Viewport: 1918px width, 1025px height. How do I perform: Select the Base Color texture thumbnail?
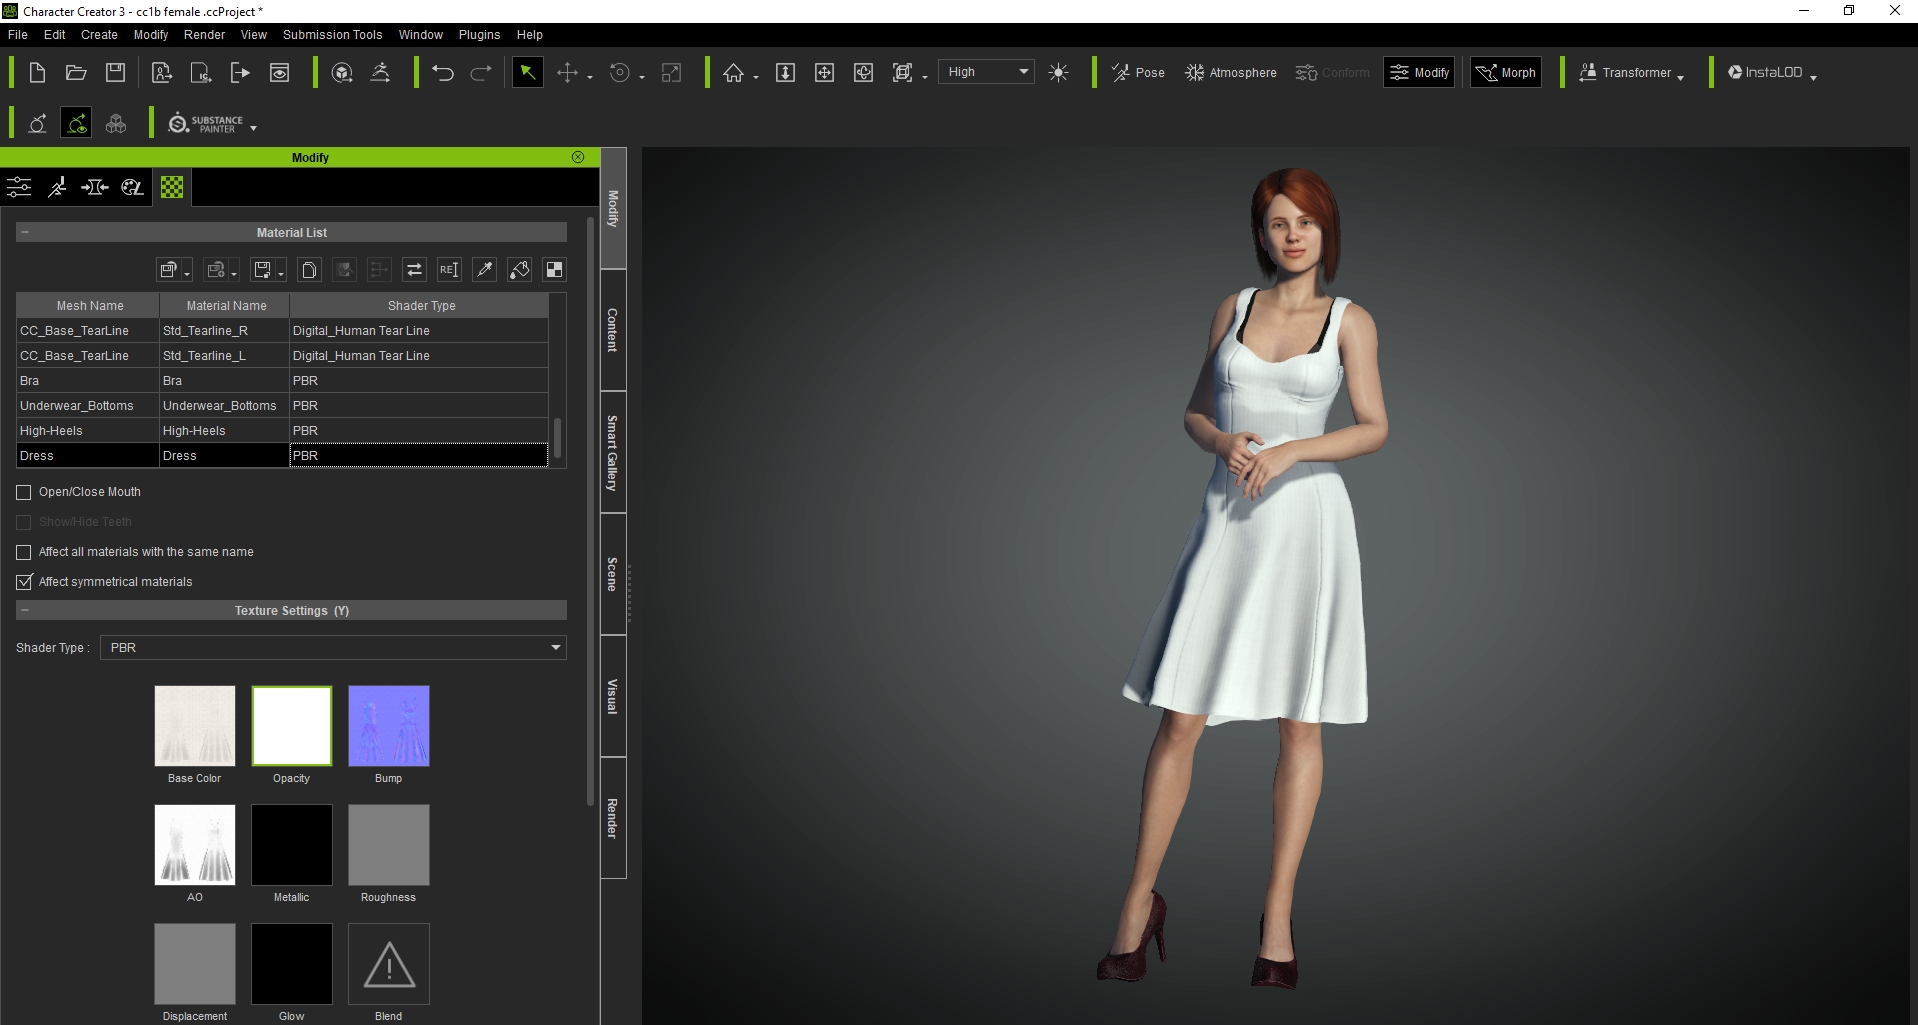195,726
